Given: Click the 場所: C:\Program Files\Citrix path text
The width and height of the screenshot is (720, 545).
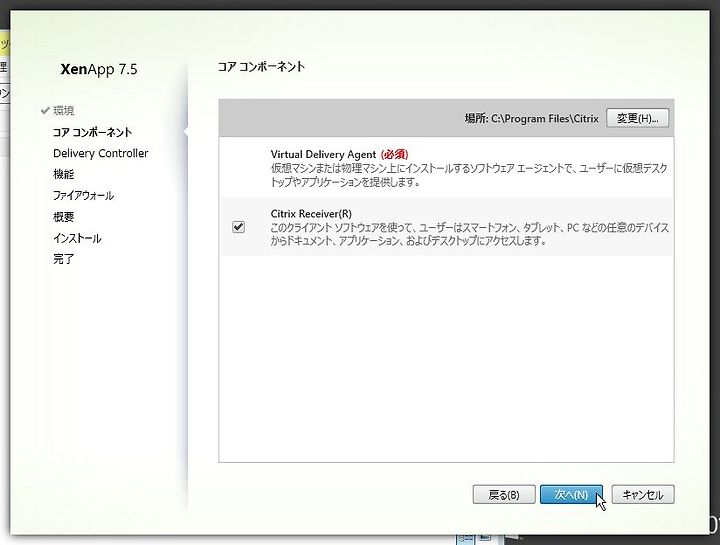Looking at the screenshot, I should (531, 118).
